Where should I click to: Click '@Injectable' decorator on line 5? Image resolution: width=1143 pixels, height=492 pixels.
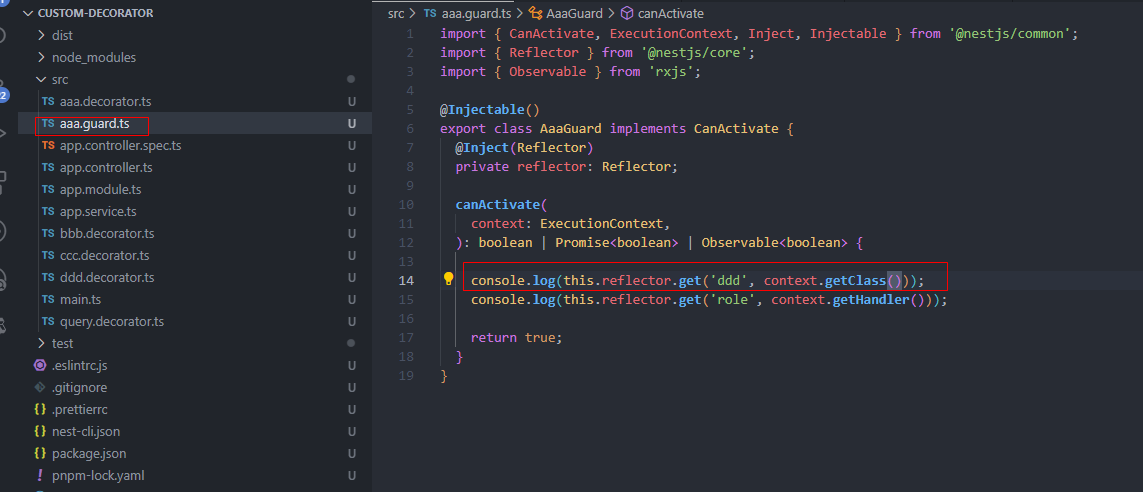click(x=482, y=110)
